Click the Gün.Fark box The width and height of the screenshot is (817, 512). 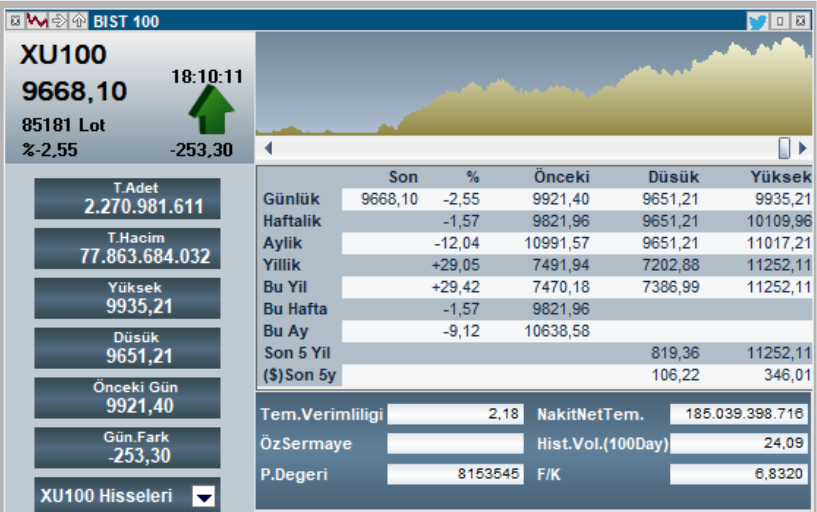click(x=127, y=448)
